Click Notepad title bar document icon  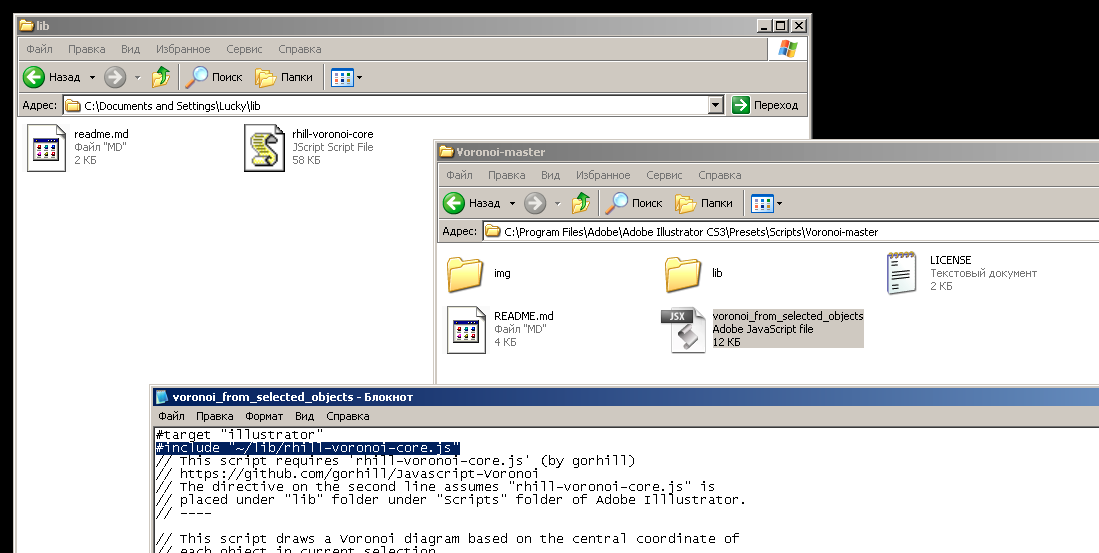tap(162, 397)
